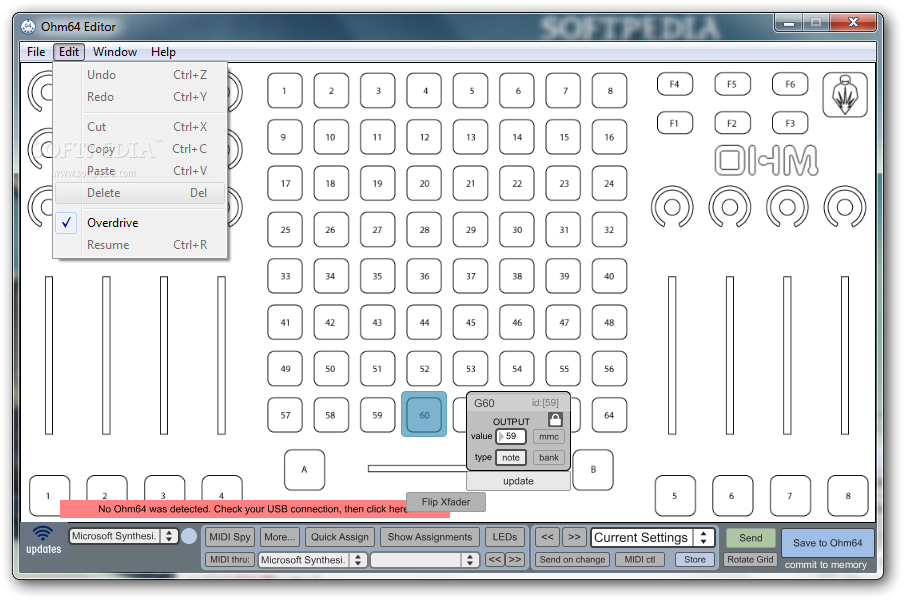
Task: Go to next preset with >> button
Action: 574,537
